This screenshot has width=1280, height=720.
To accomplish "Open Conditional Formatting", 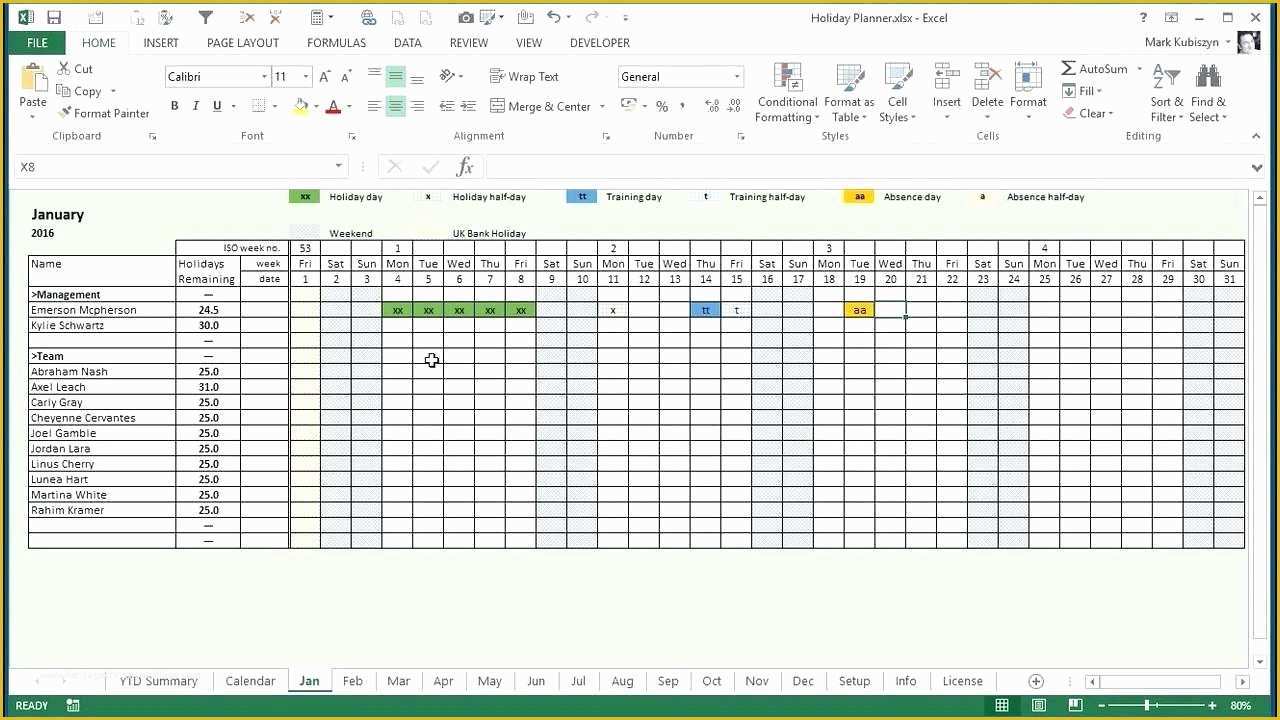I will (787, 93).
